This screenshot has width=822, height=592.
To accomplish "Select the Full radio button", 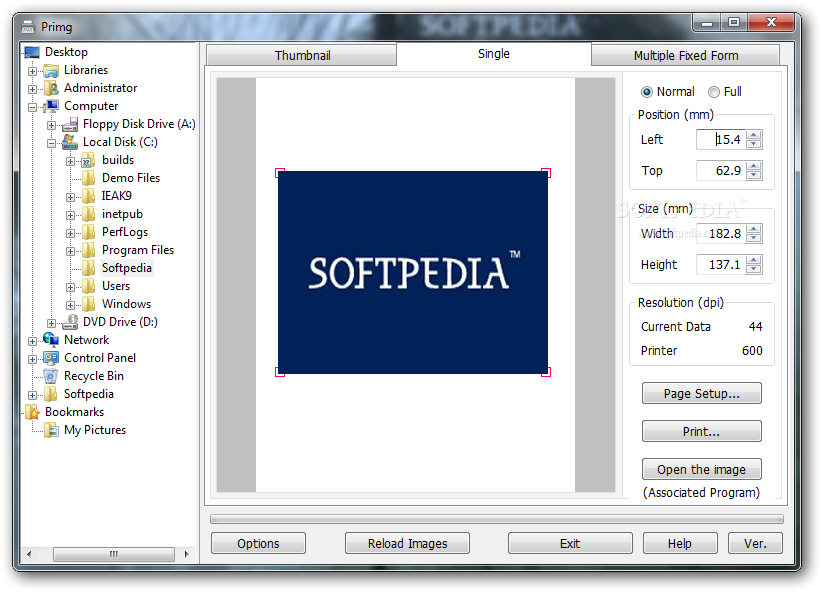I will 713,92.
